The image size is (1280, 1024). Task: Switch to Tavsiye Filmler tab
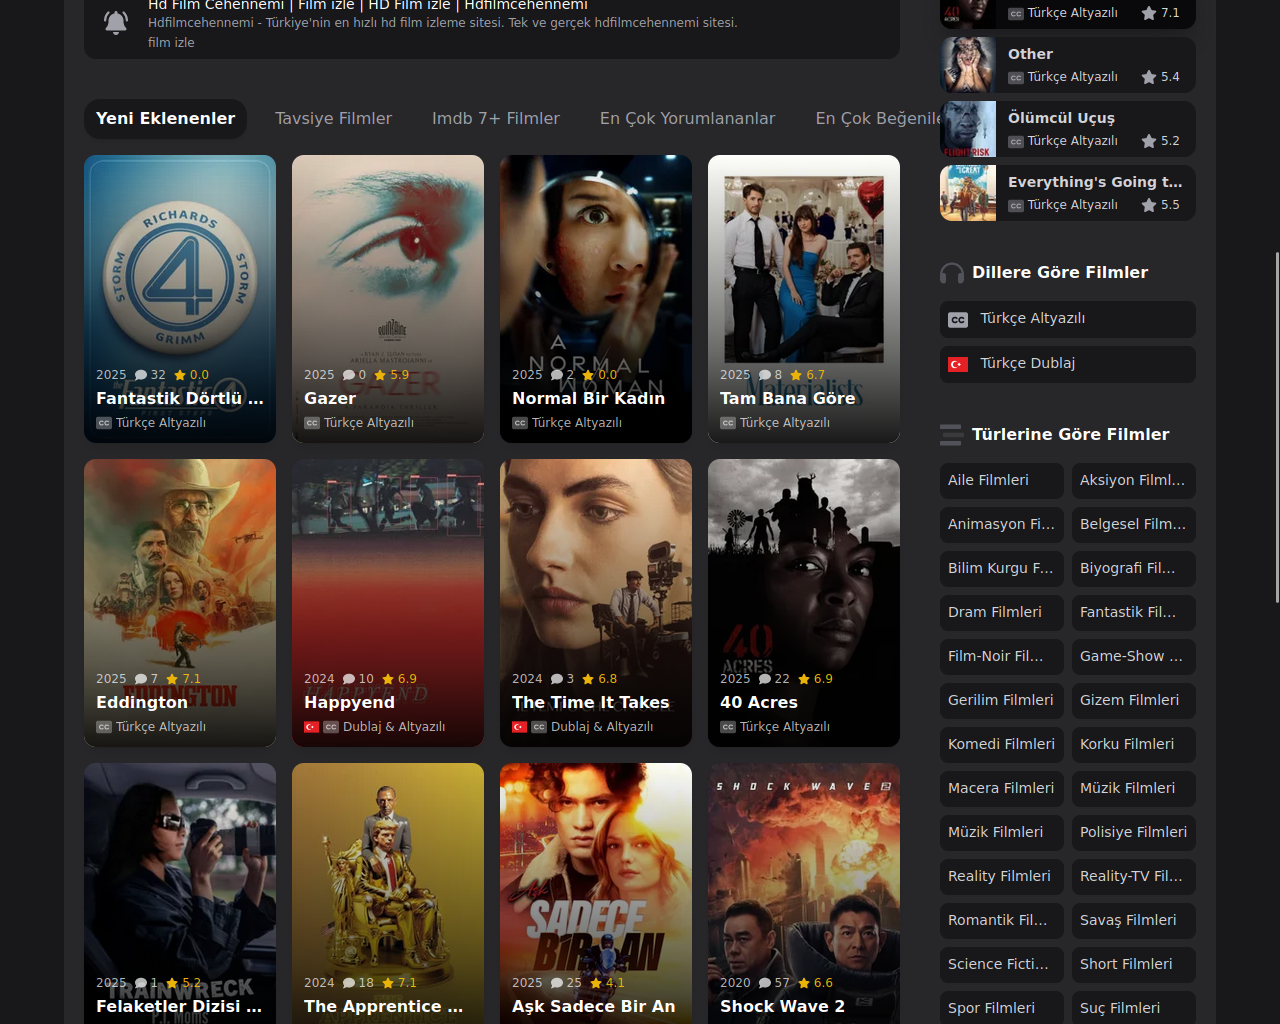coord(333,119)
